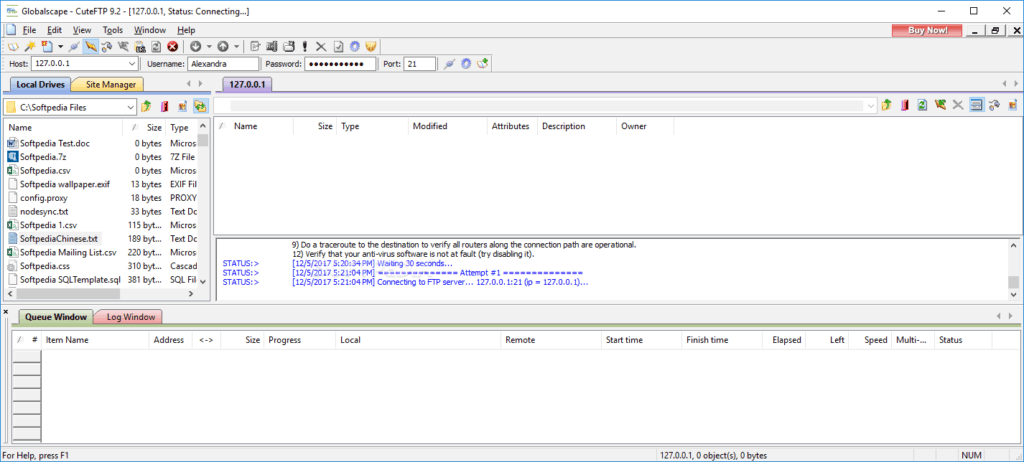This screenshot has width=1024, height=462.
Task: Click the Download arrow toolbar button
Action: coord(196,46)
